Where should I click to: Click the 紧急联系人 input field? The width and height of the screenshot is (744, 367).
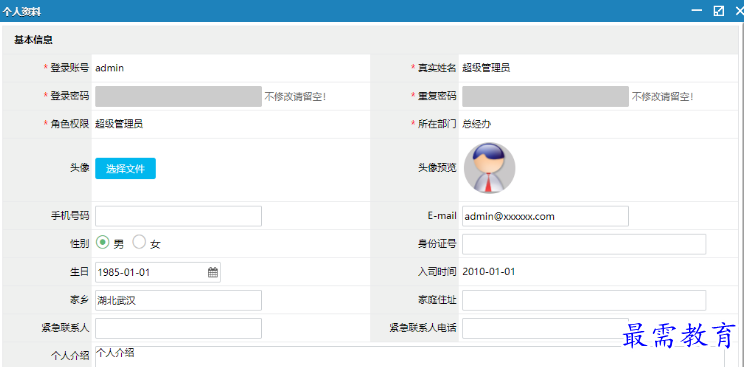coord(178,329)
